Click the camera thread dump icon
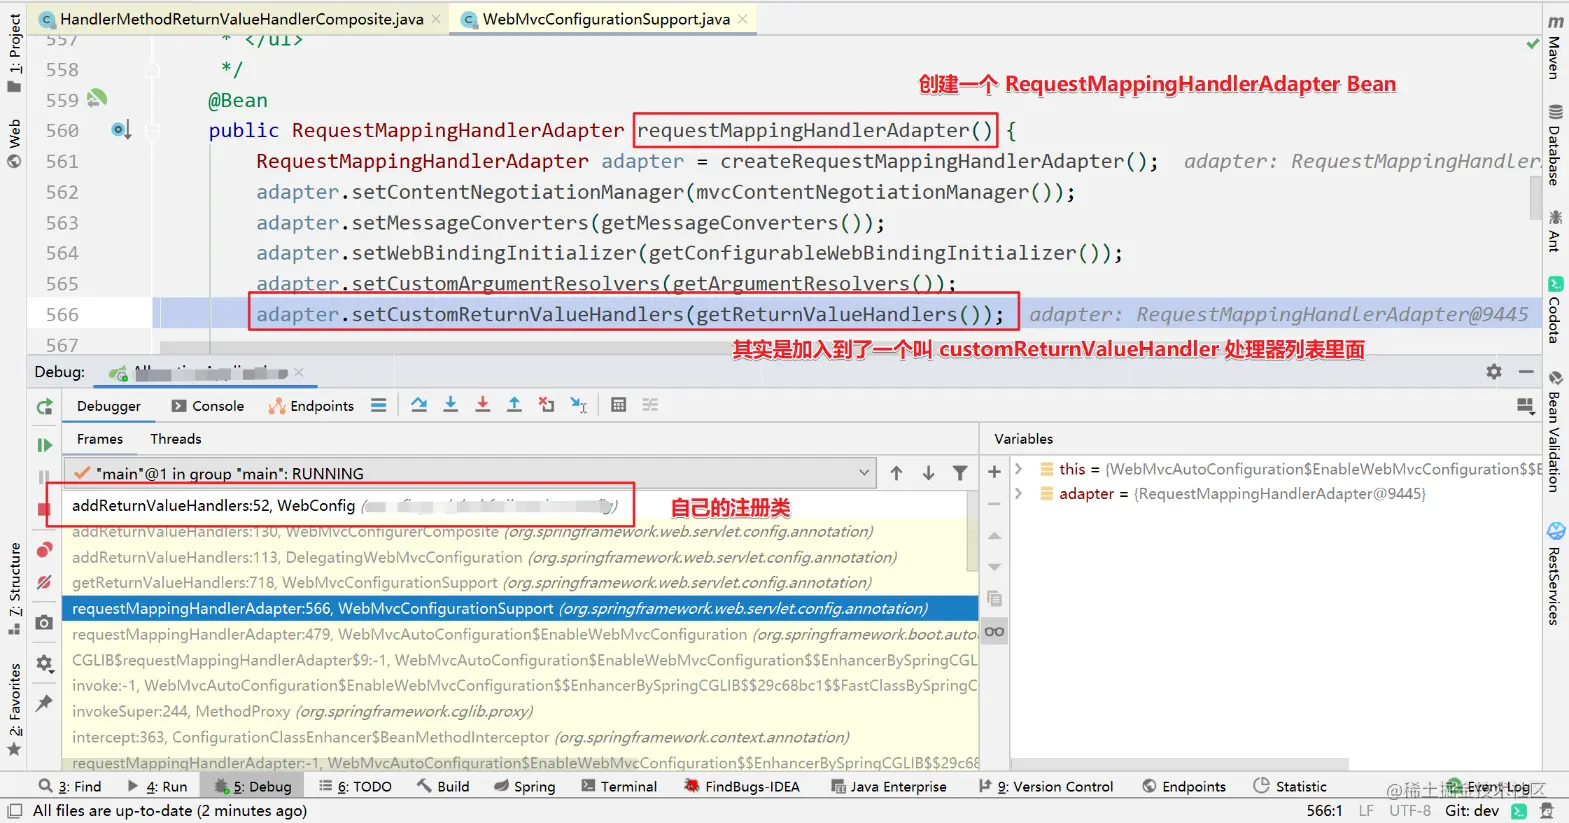Viewport: 1569px width, 823px height. (x=44, y=622)
